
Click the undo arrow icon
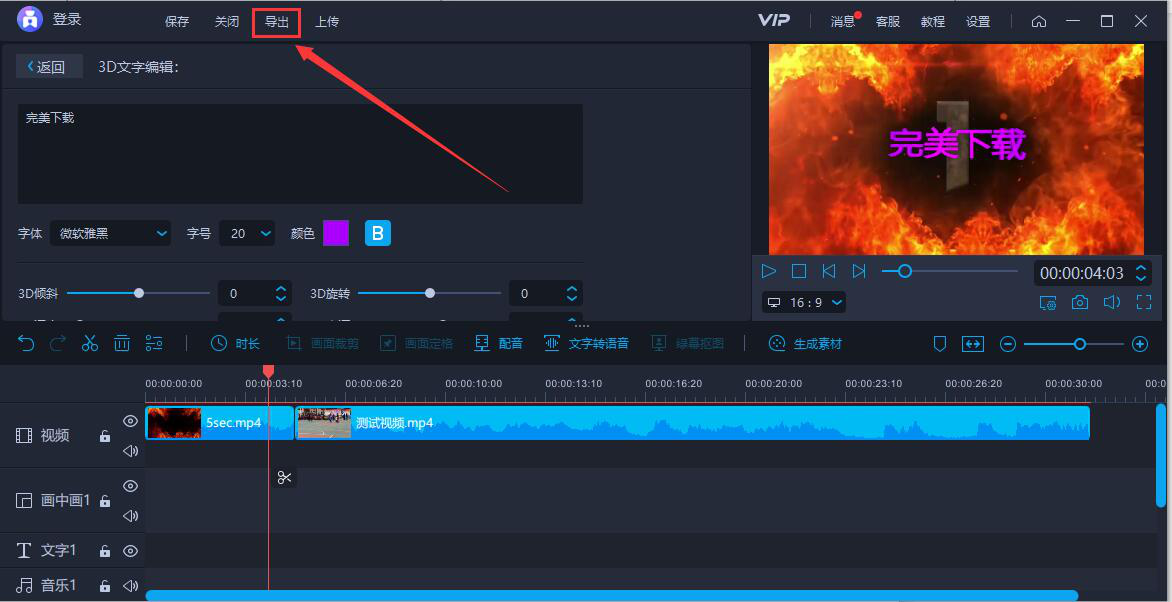(x=26, y=343)
